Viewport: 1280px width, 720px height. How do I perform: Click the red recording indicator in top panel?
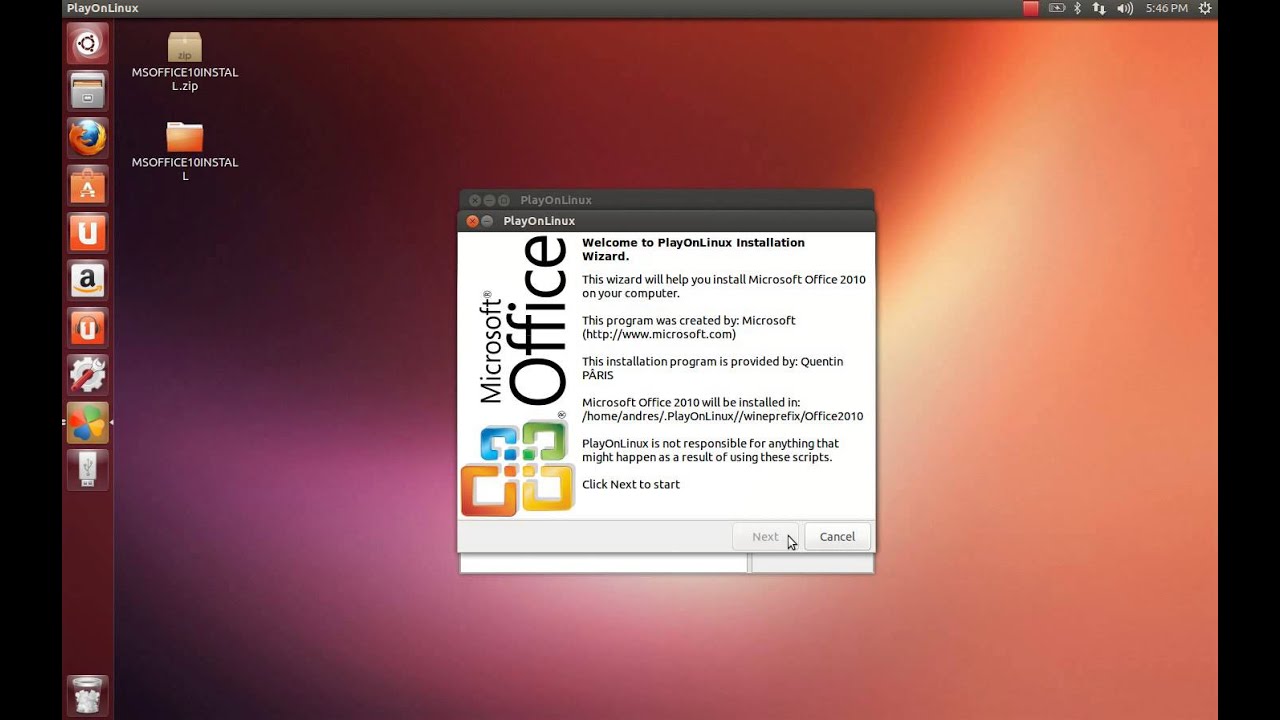1031,8
